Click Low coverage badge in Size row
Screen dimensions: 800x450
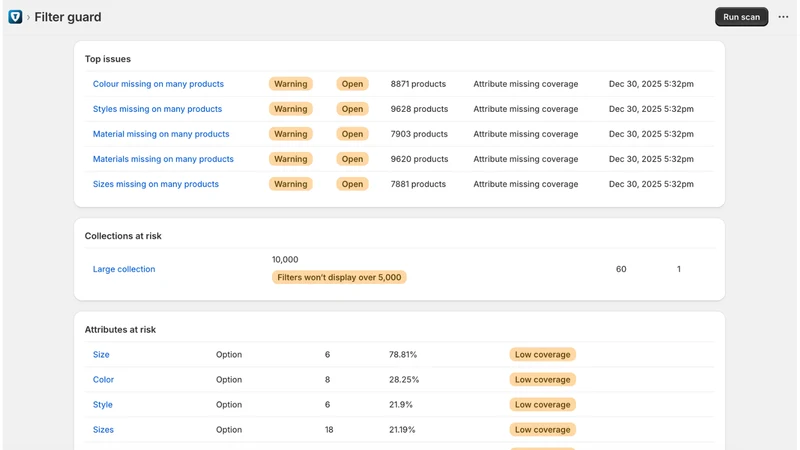542,355
